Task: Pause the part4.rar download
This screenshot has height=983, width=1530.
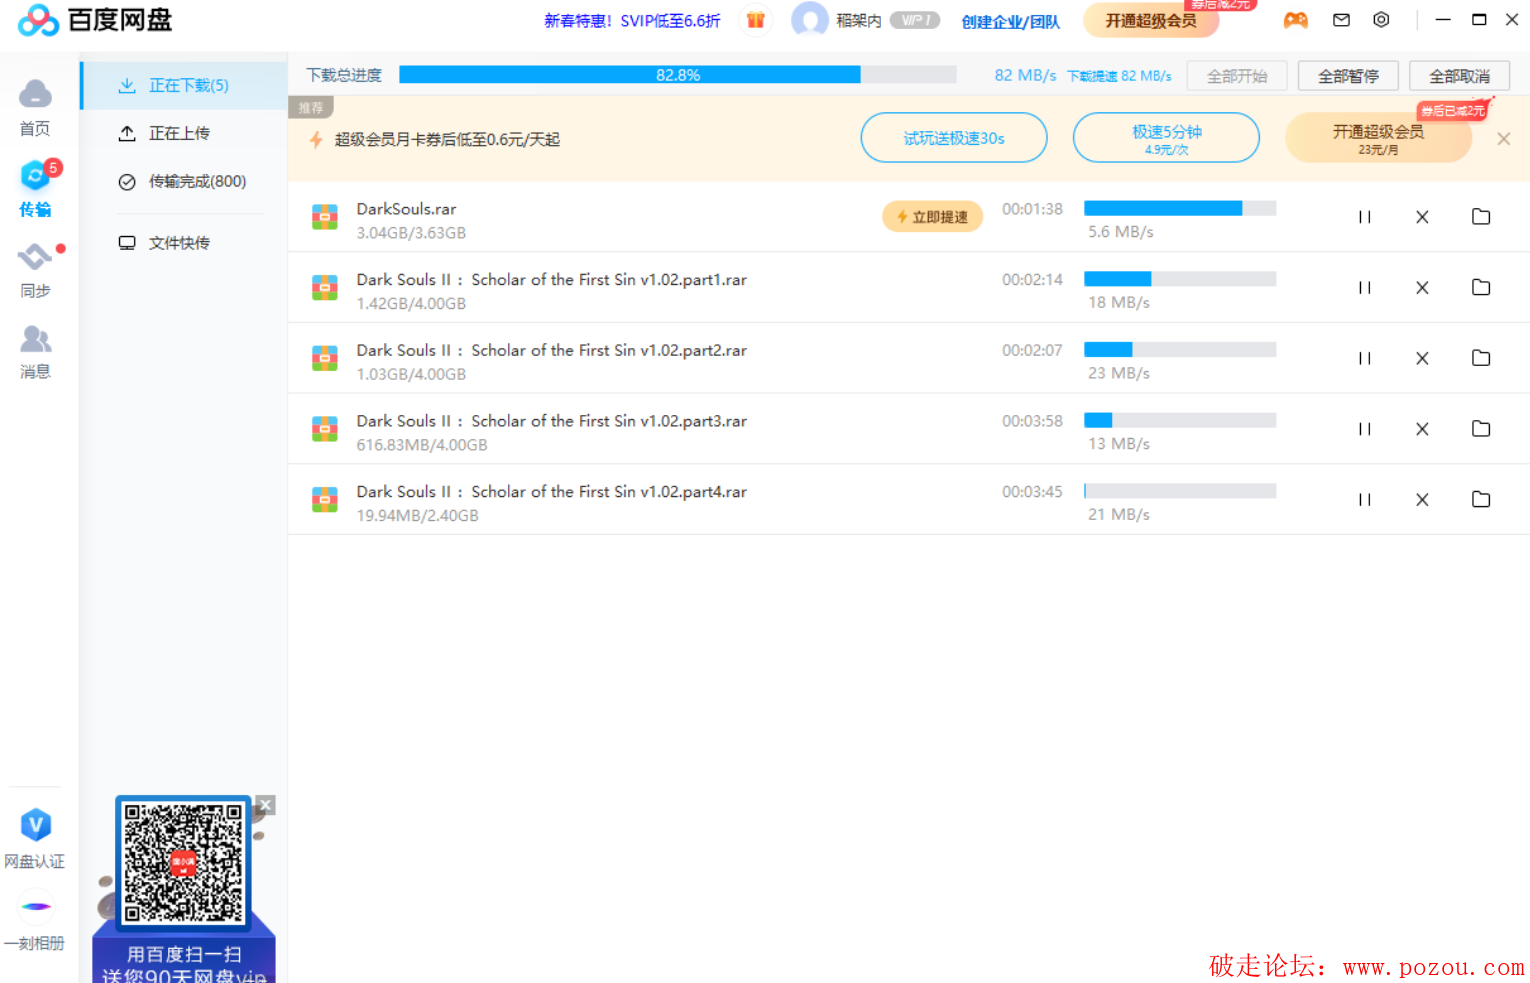Action: point(1364,500)
